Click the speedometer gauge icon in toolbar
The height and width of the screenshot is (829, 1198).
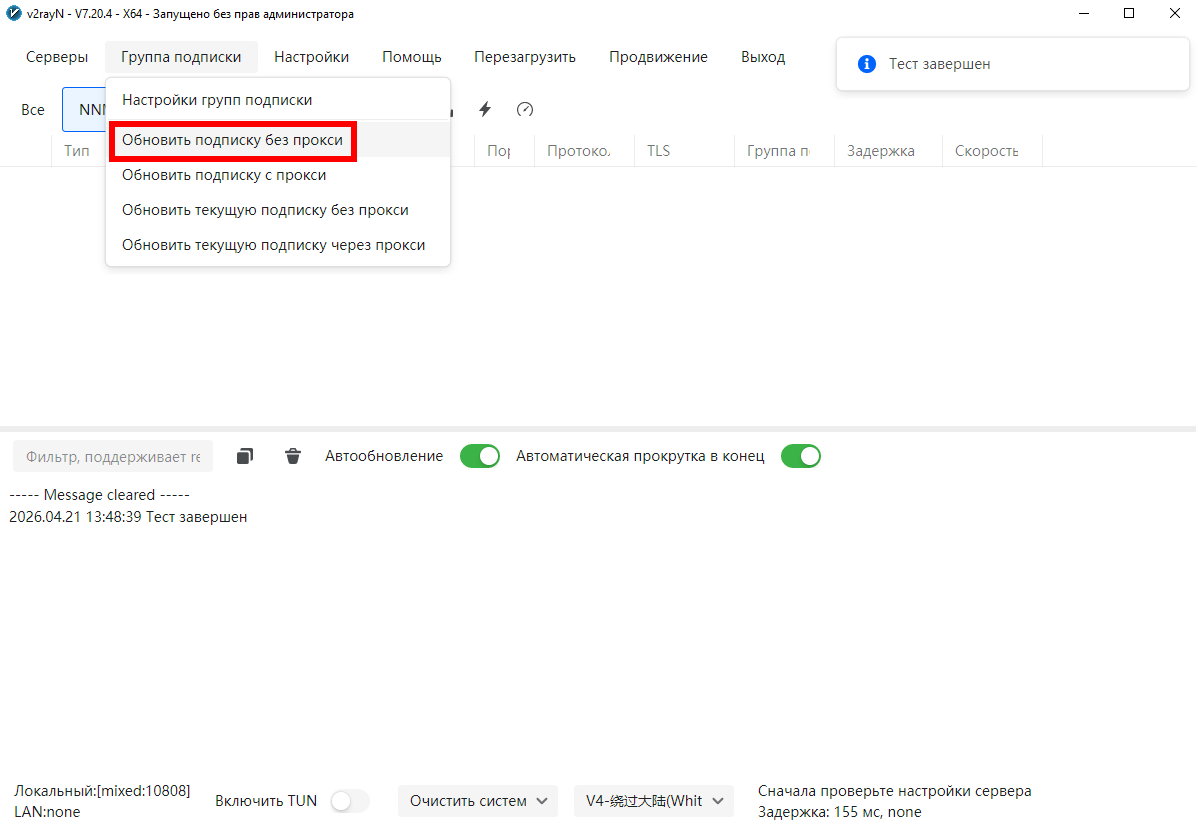pyautogui.click(x=525, y=109)
